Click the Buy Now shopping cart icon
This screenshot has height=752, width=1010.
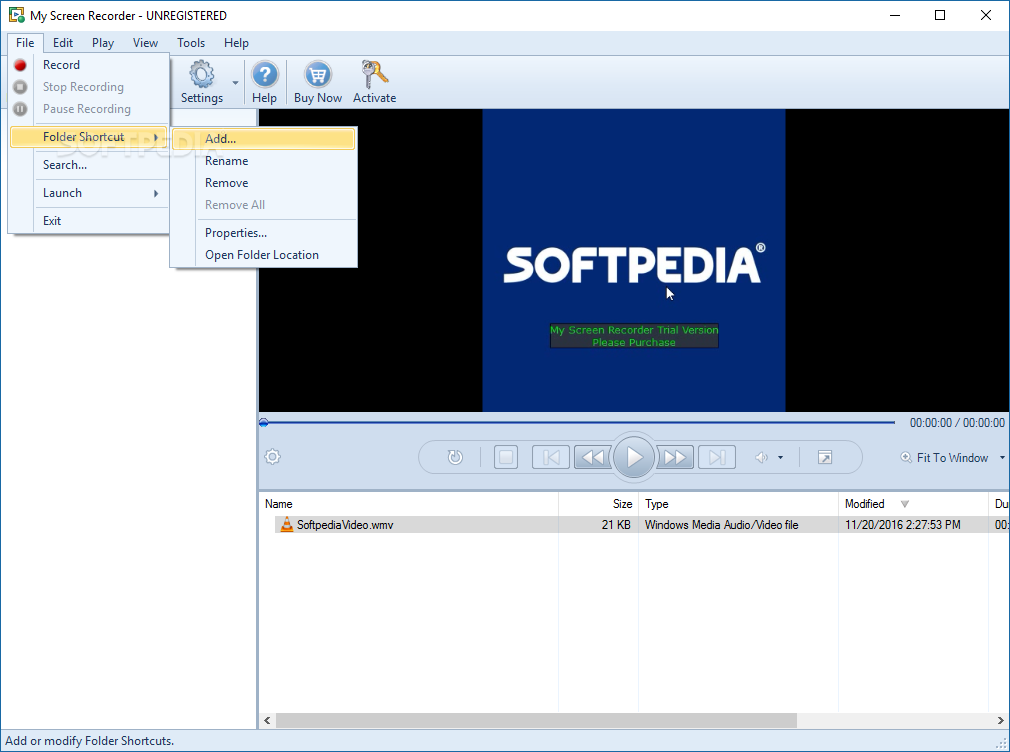click(x=318, y=75)
